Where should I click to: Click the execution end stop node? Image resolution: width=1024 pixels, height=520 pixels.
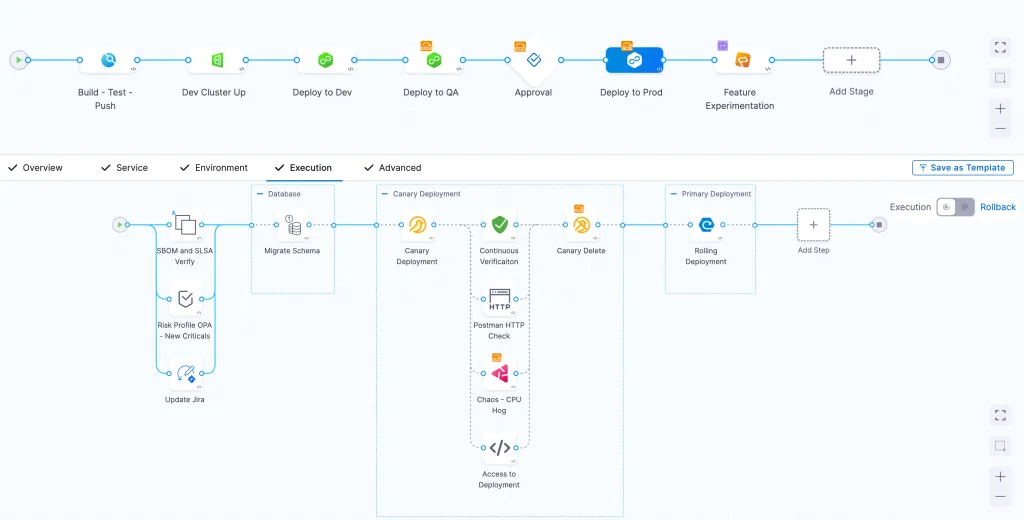[x=879, y=225]
